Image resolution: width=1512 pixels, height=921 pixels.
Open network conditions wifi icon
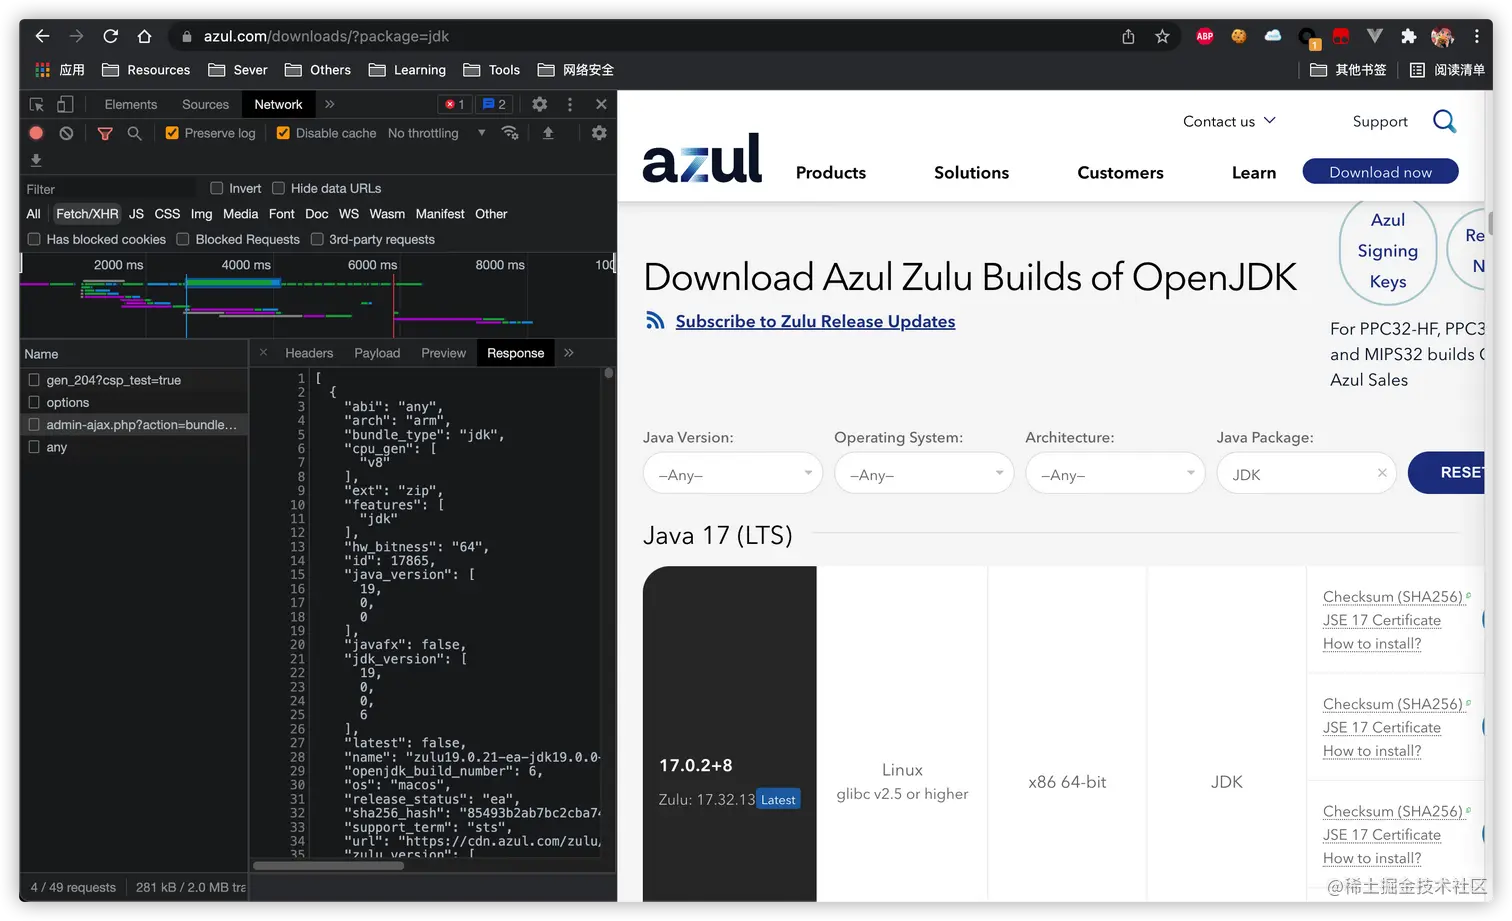click(x=510, y=133)
